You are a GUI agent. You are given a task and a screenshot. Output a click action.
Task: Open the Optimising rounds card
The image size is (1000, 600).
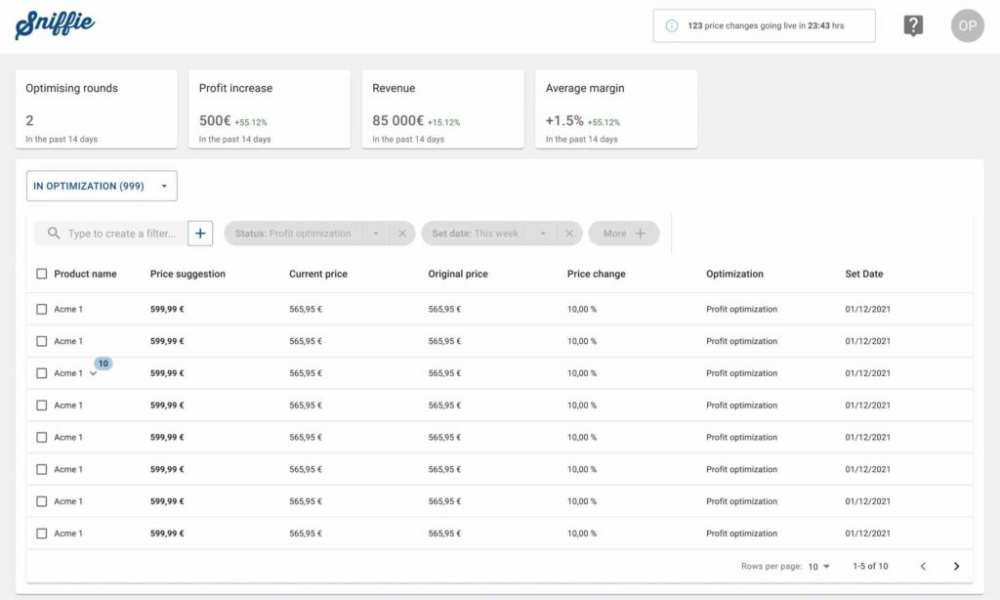click(x=96, y=110)
